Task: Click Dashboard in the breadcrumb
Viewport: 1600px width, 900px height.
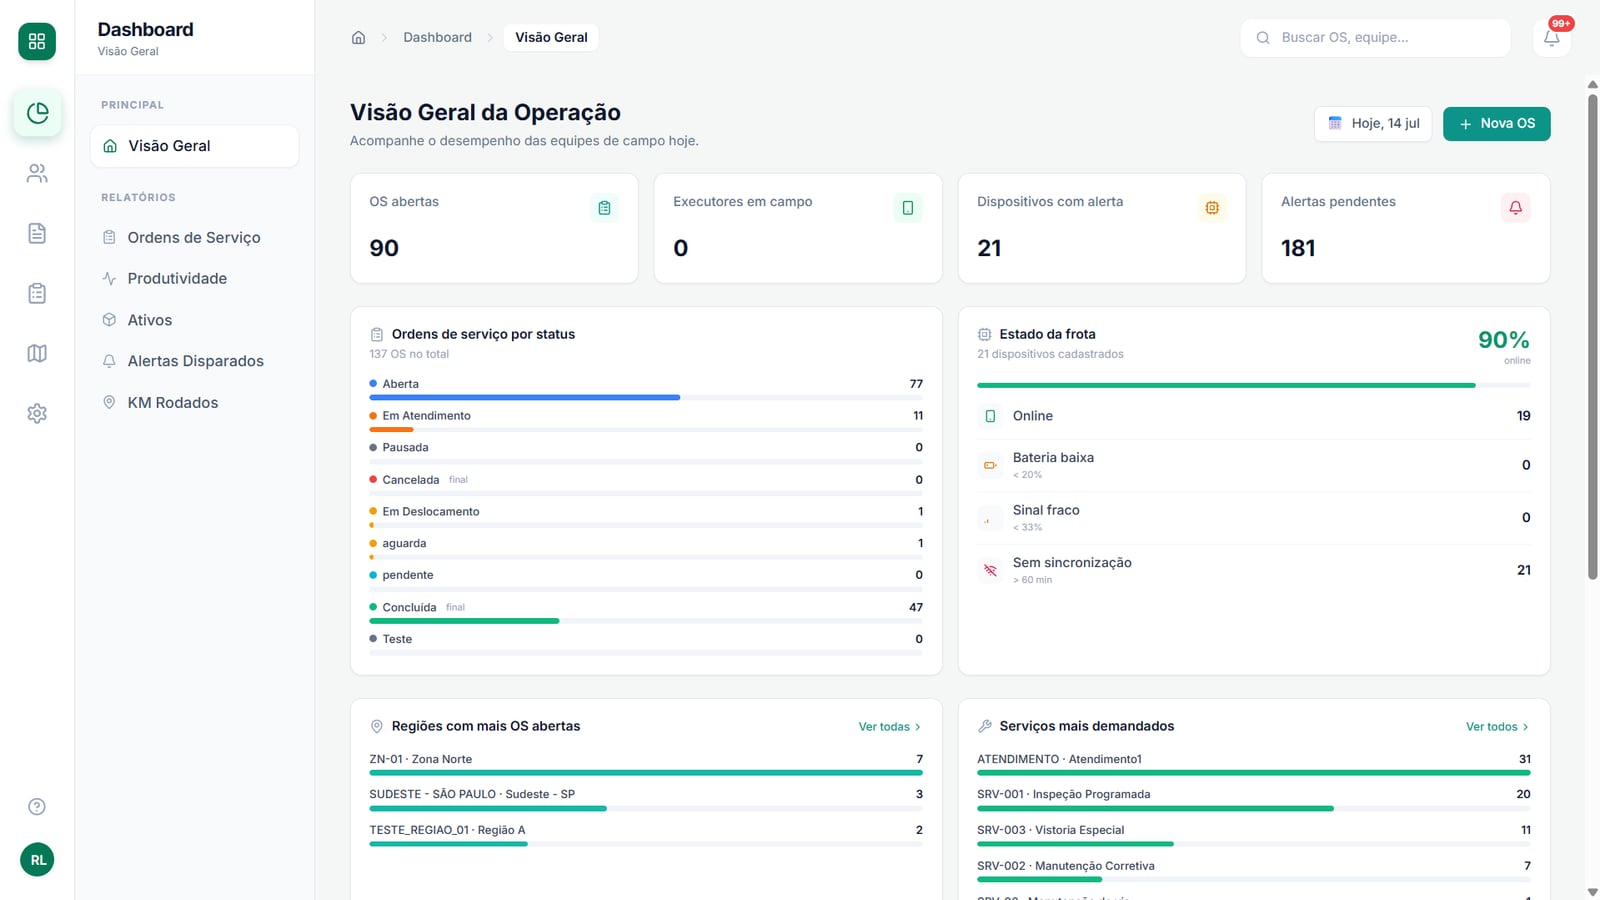Action: coord(437,38)
